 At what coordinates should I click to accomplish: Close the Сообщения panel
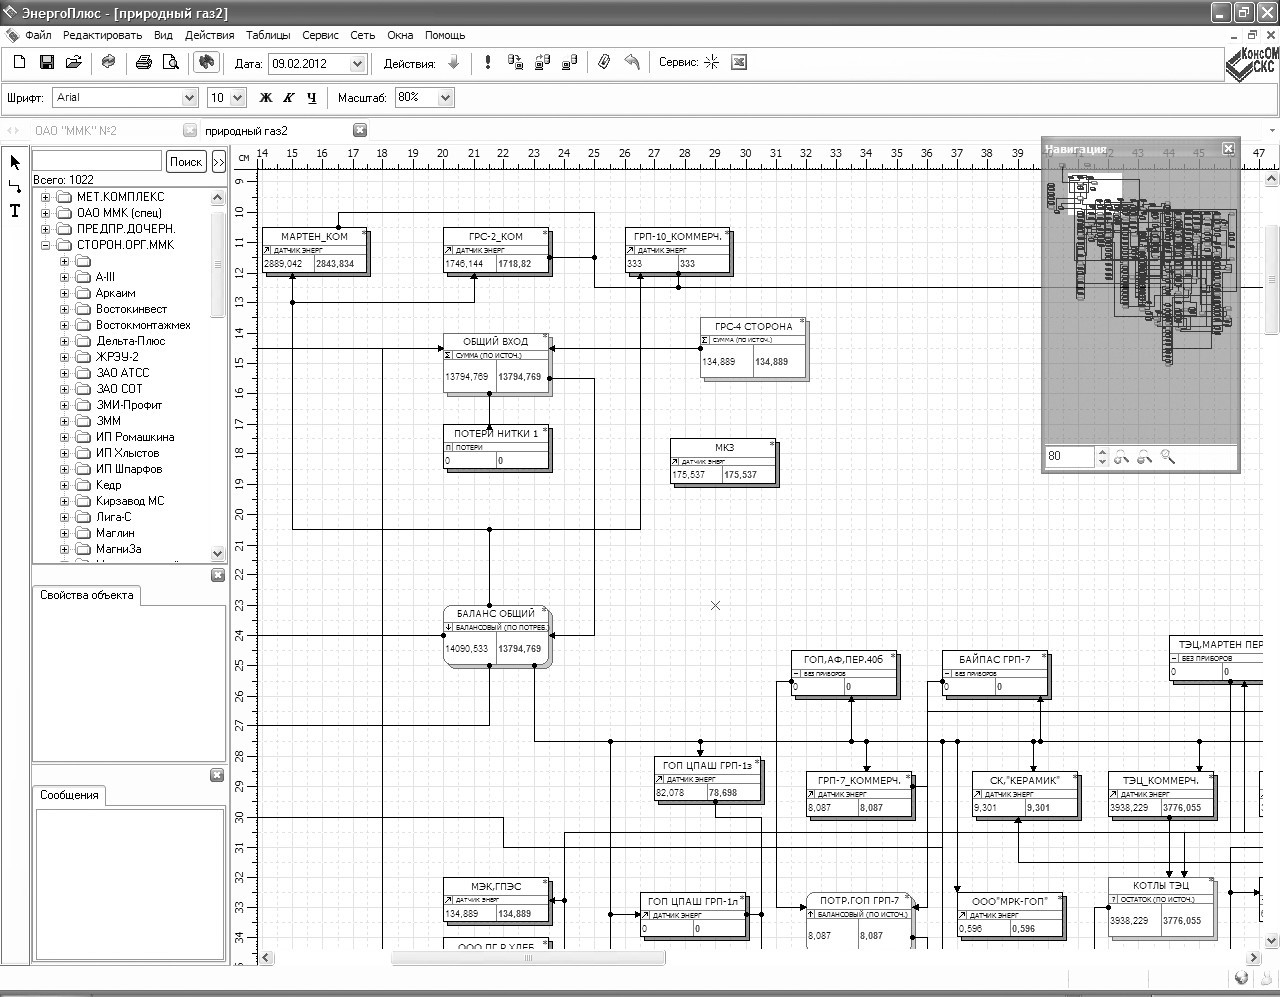click(218, 775)
